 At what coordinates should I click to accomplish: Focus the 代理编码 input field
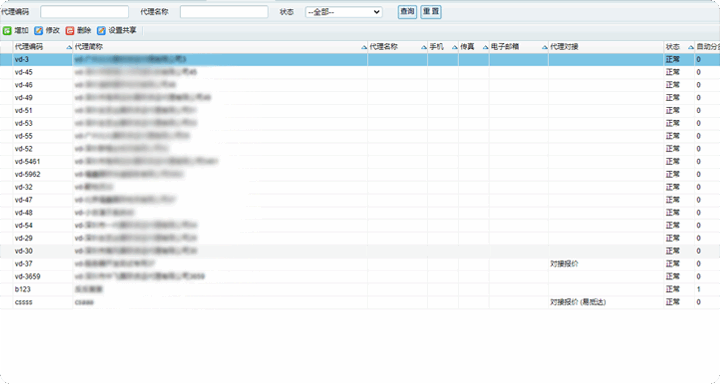[84, 12]
